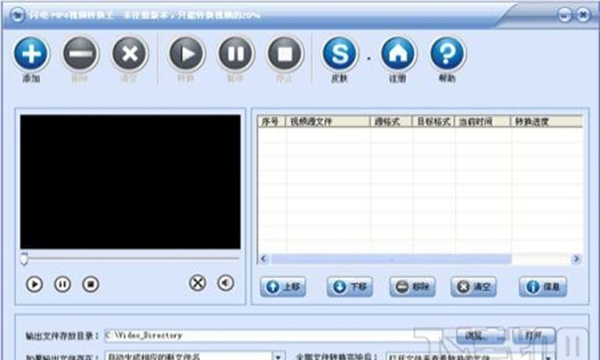Click the output directory path field
This screenshot has width=600, height=360.
click(x=279, y=336)
